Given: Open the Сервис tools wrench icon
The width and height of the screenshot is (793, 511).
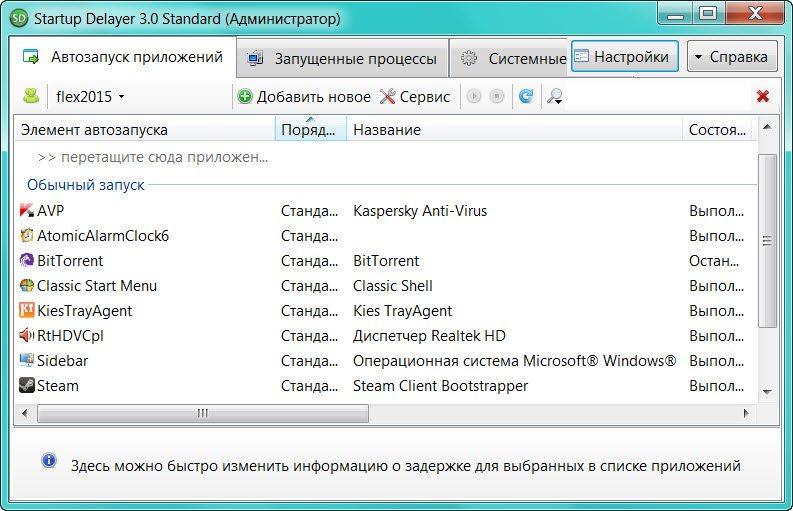Looking at the screenshot, I should [x=387, y=96].
